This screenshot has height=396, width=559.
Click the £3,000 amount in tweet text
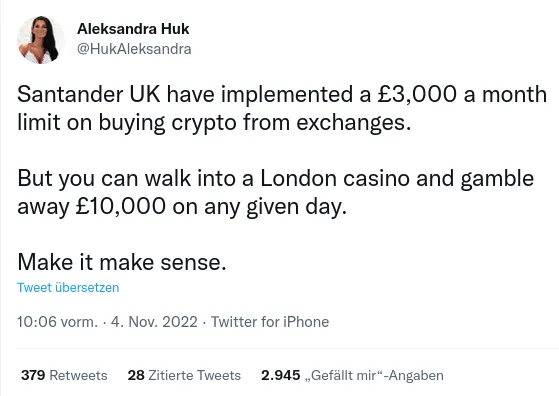(417, 95)
